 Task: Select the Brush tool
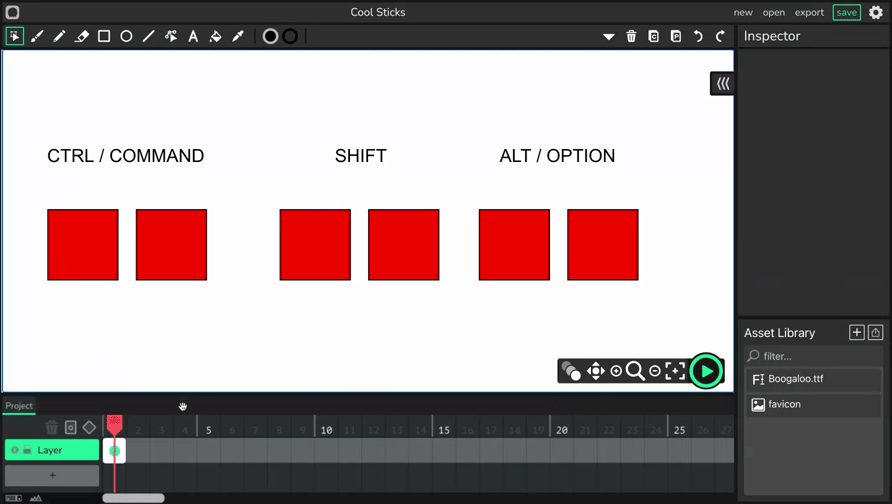37,36
